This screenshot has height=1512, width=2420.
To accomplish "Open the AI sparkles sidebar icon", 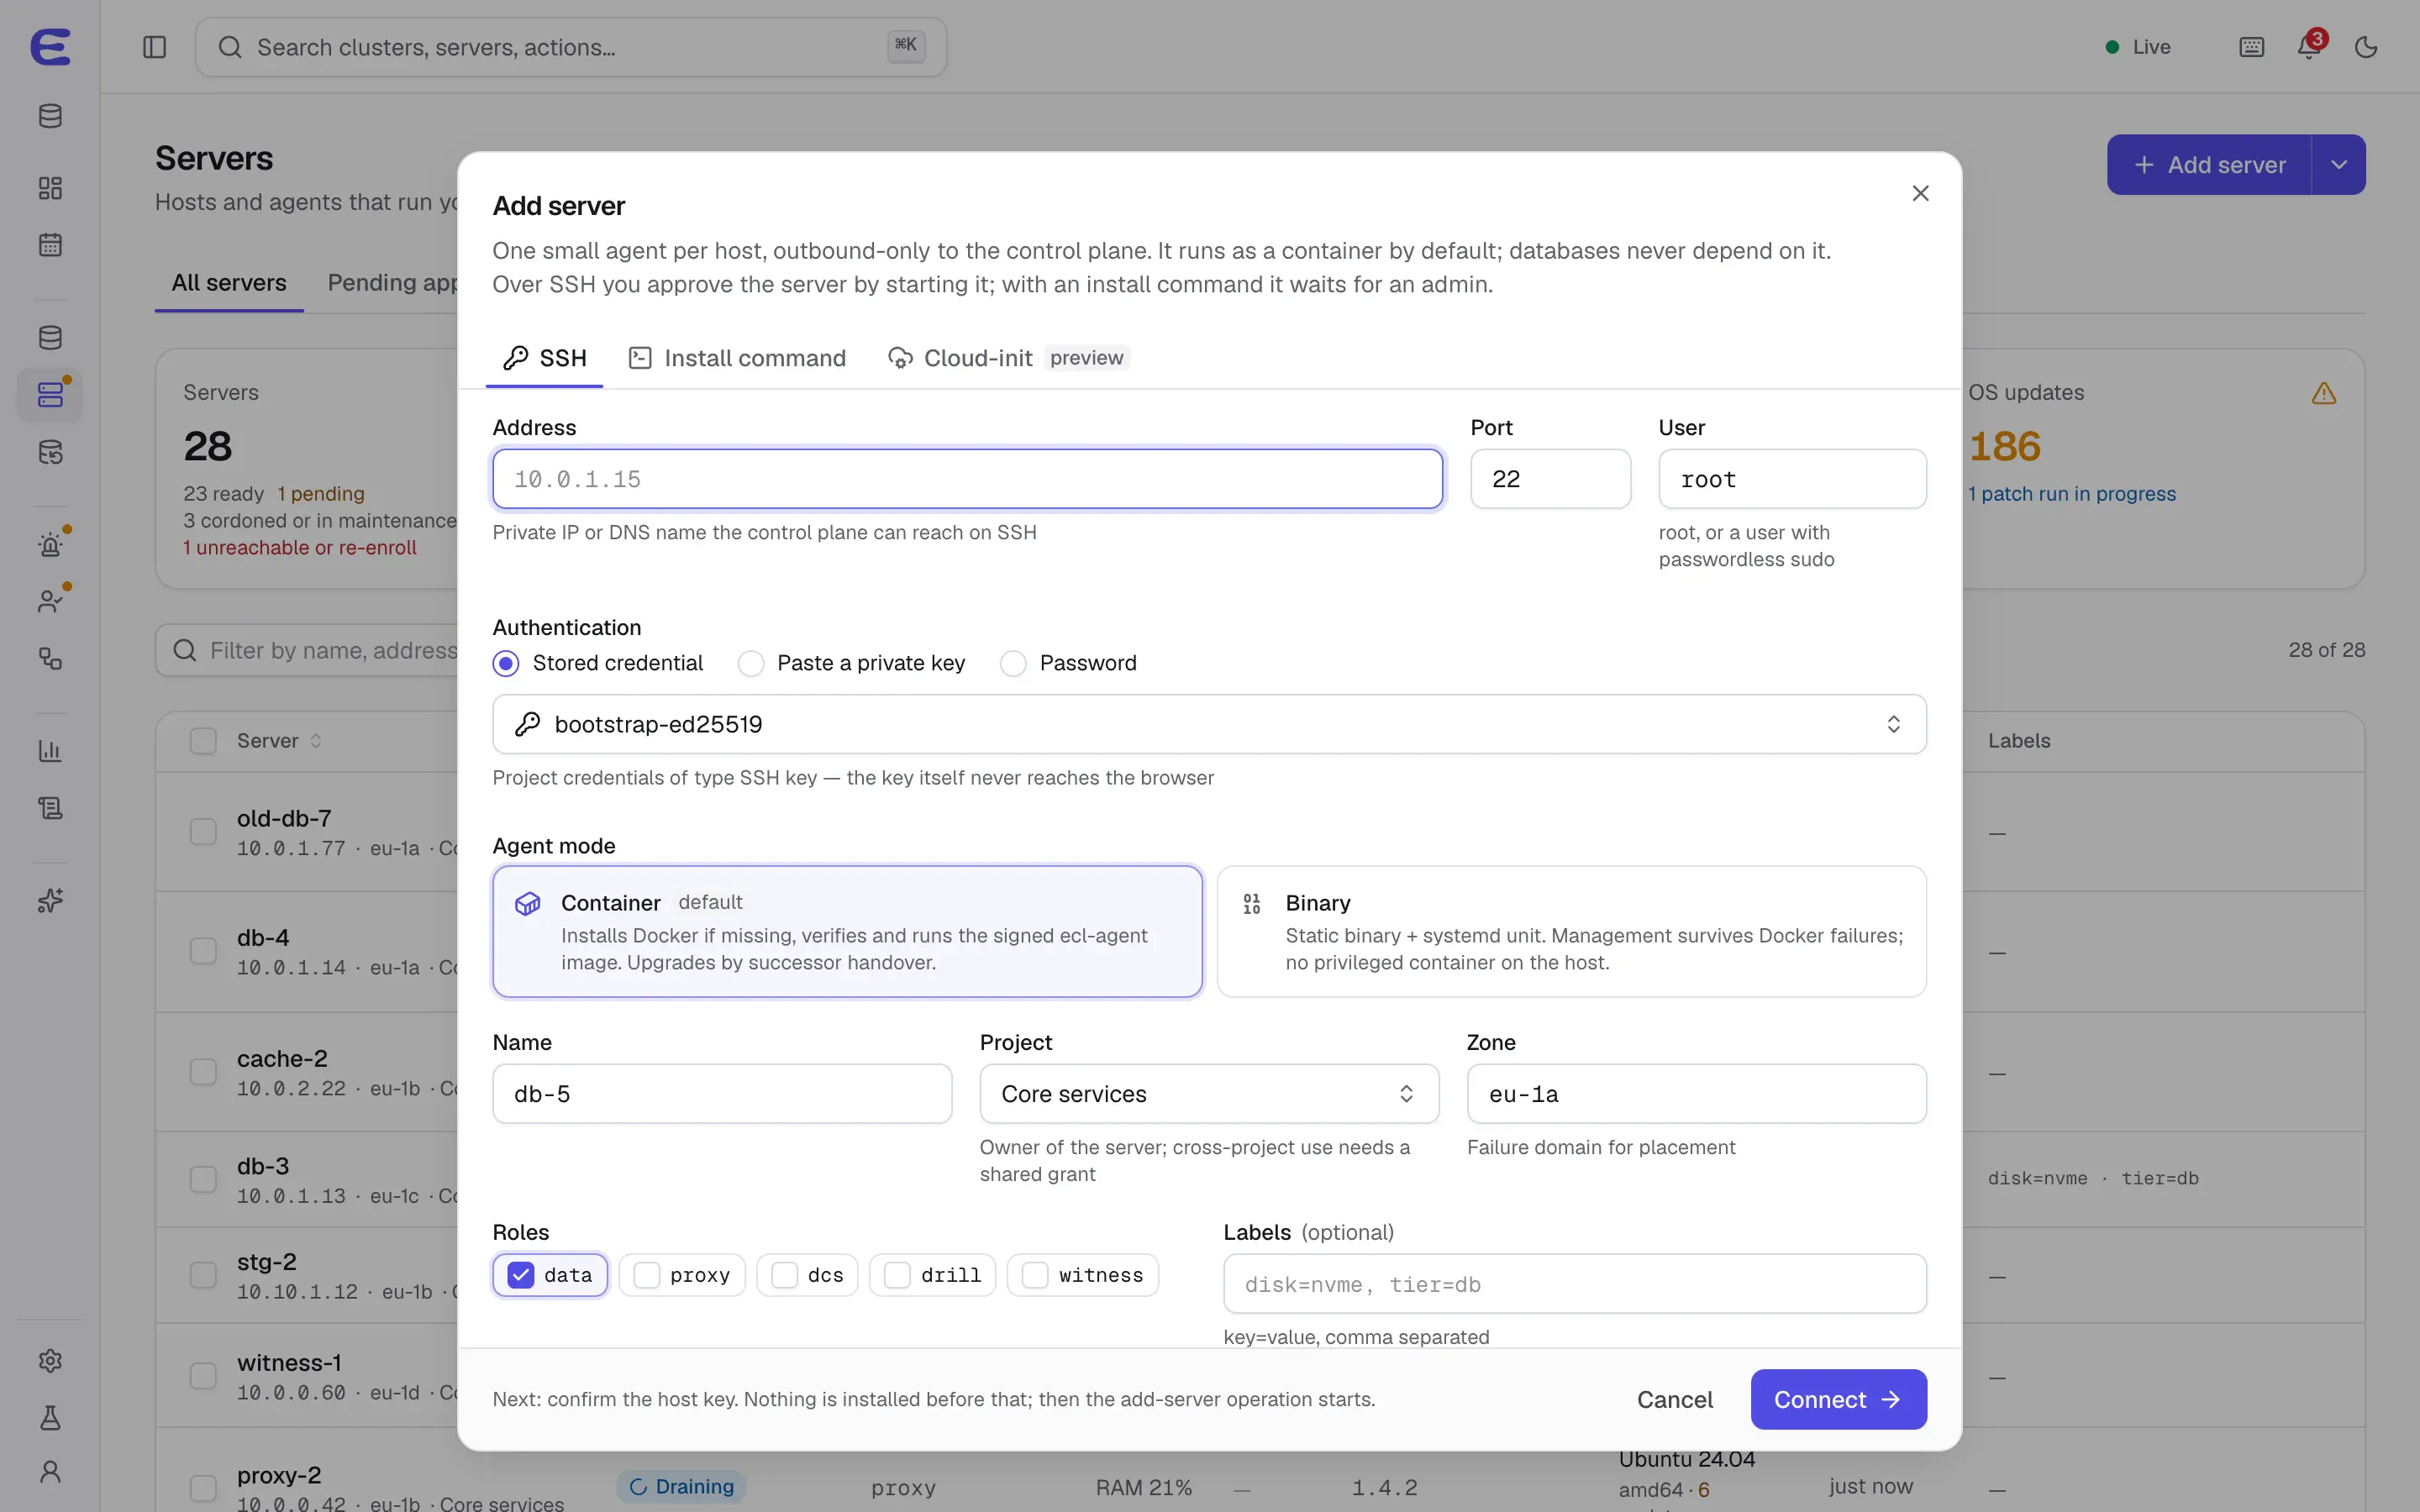I will point(50,901).
